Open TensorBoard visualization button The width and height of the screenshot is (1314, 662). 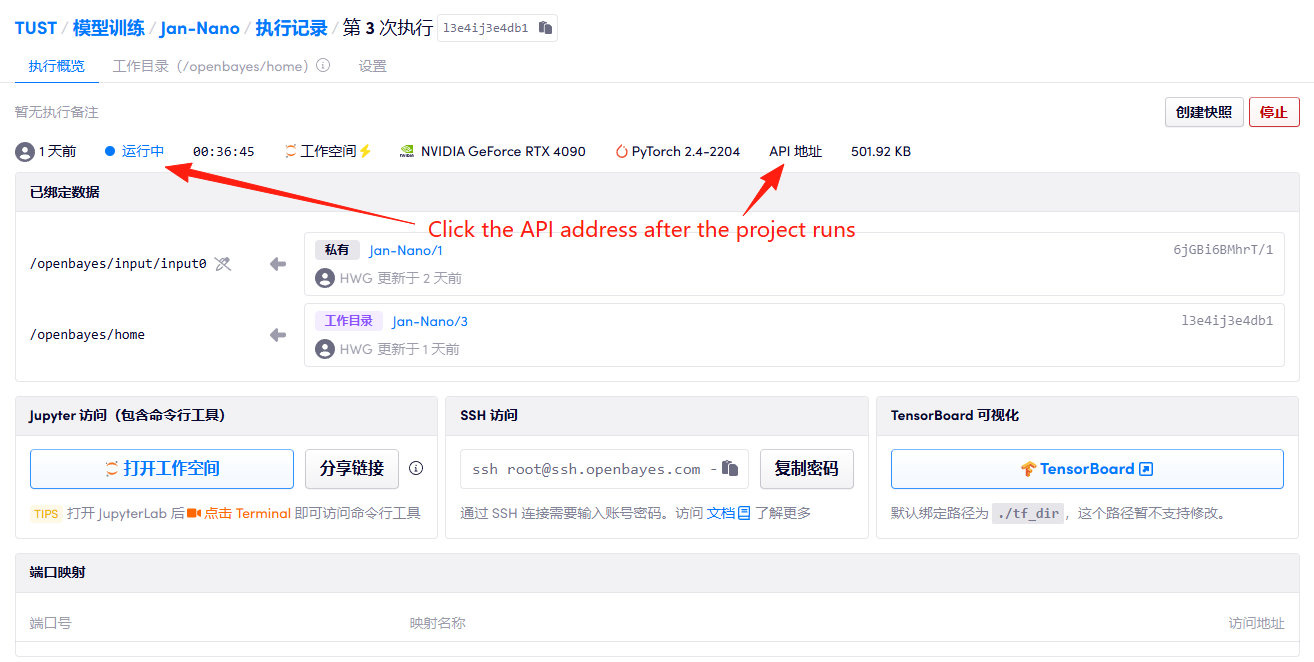pyautogui.click(x=1086, y=468)
